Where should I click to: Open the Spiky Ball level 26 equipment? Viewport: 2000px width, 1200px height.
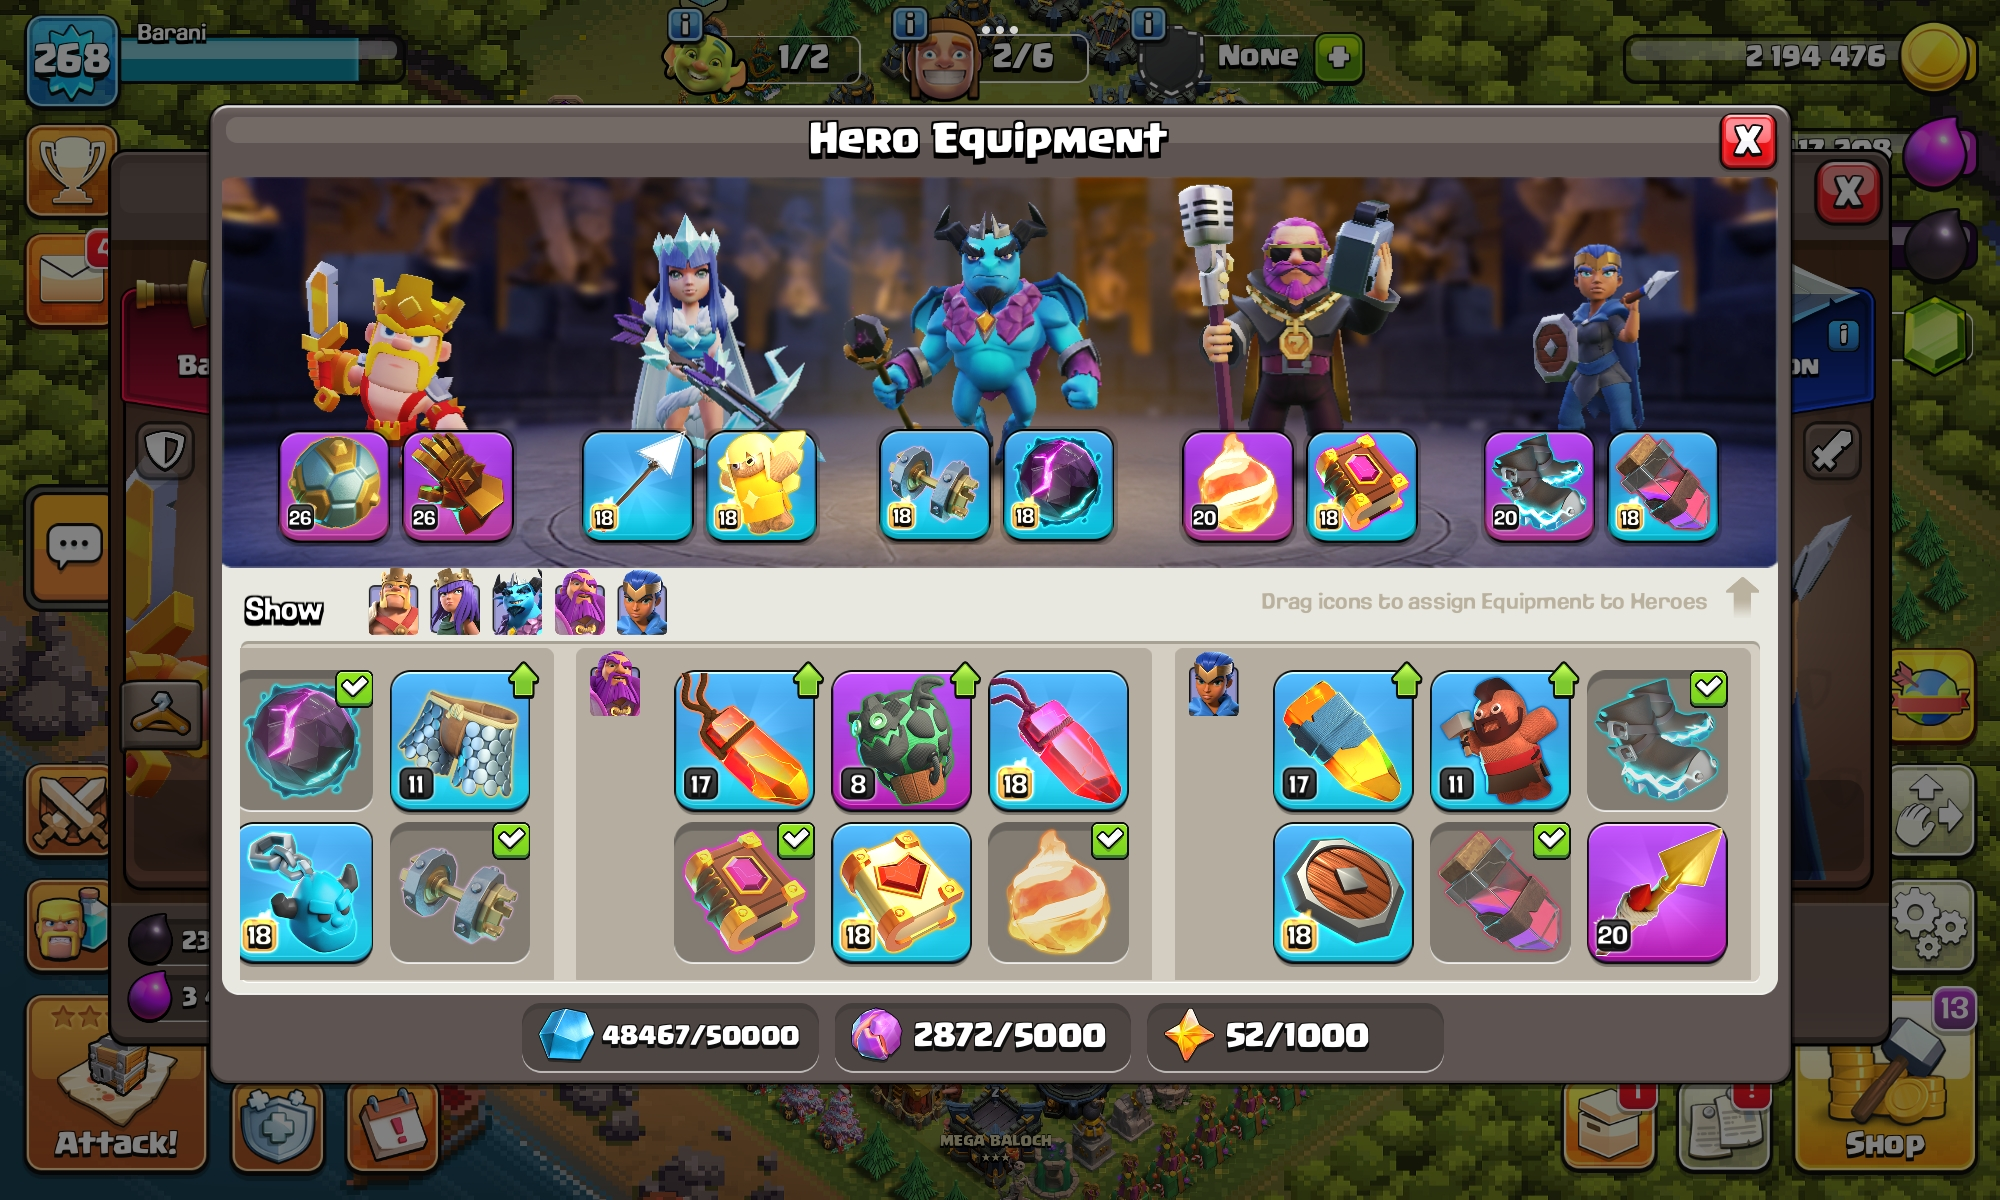pos(334,486)
